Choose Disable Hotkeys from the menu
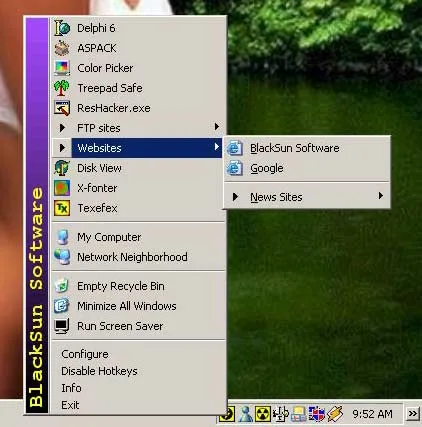Screen dimensions: 422x427 [99, 371]
